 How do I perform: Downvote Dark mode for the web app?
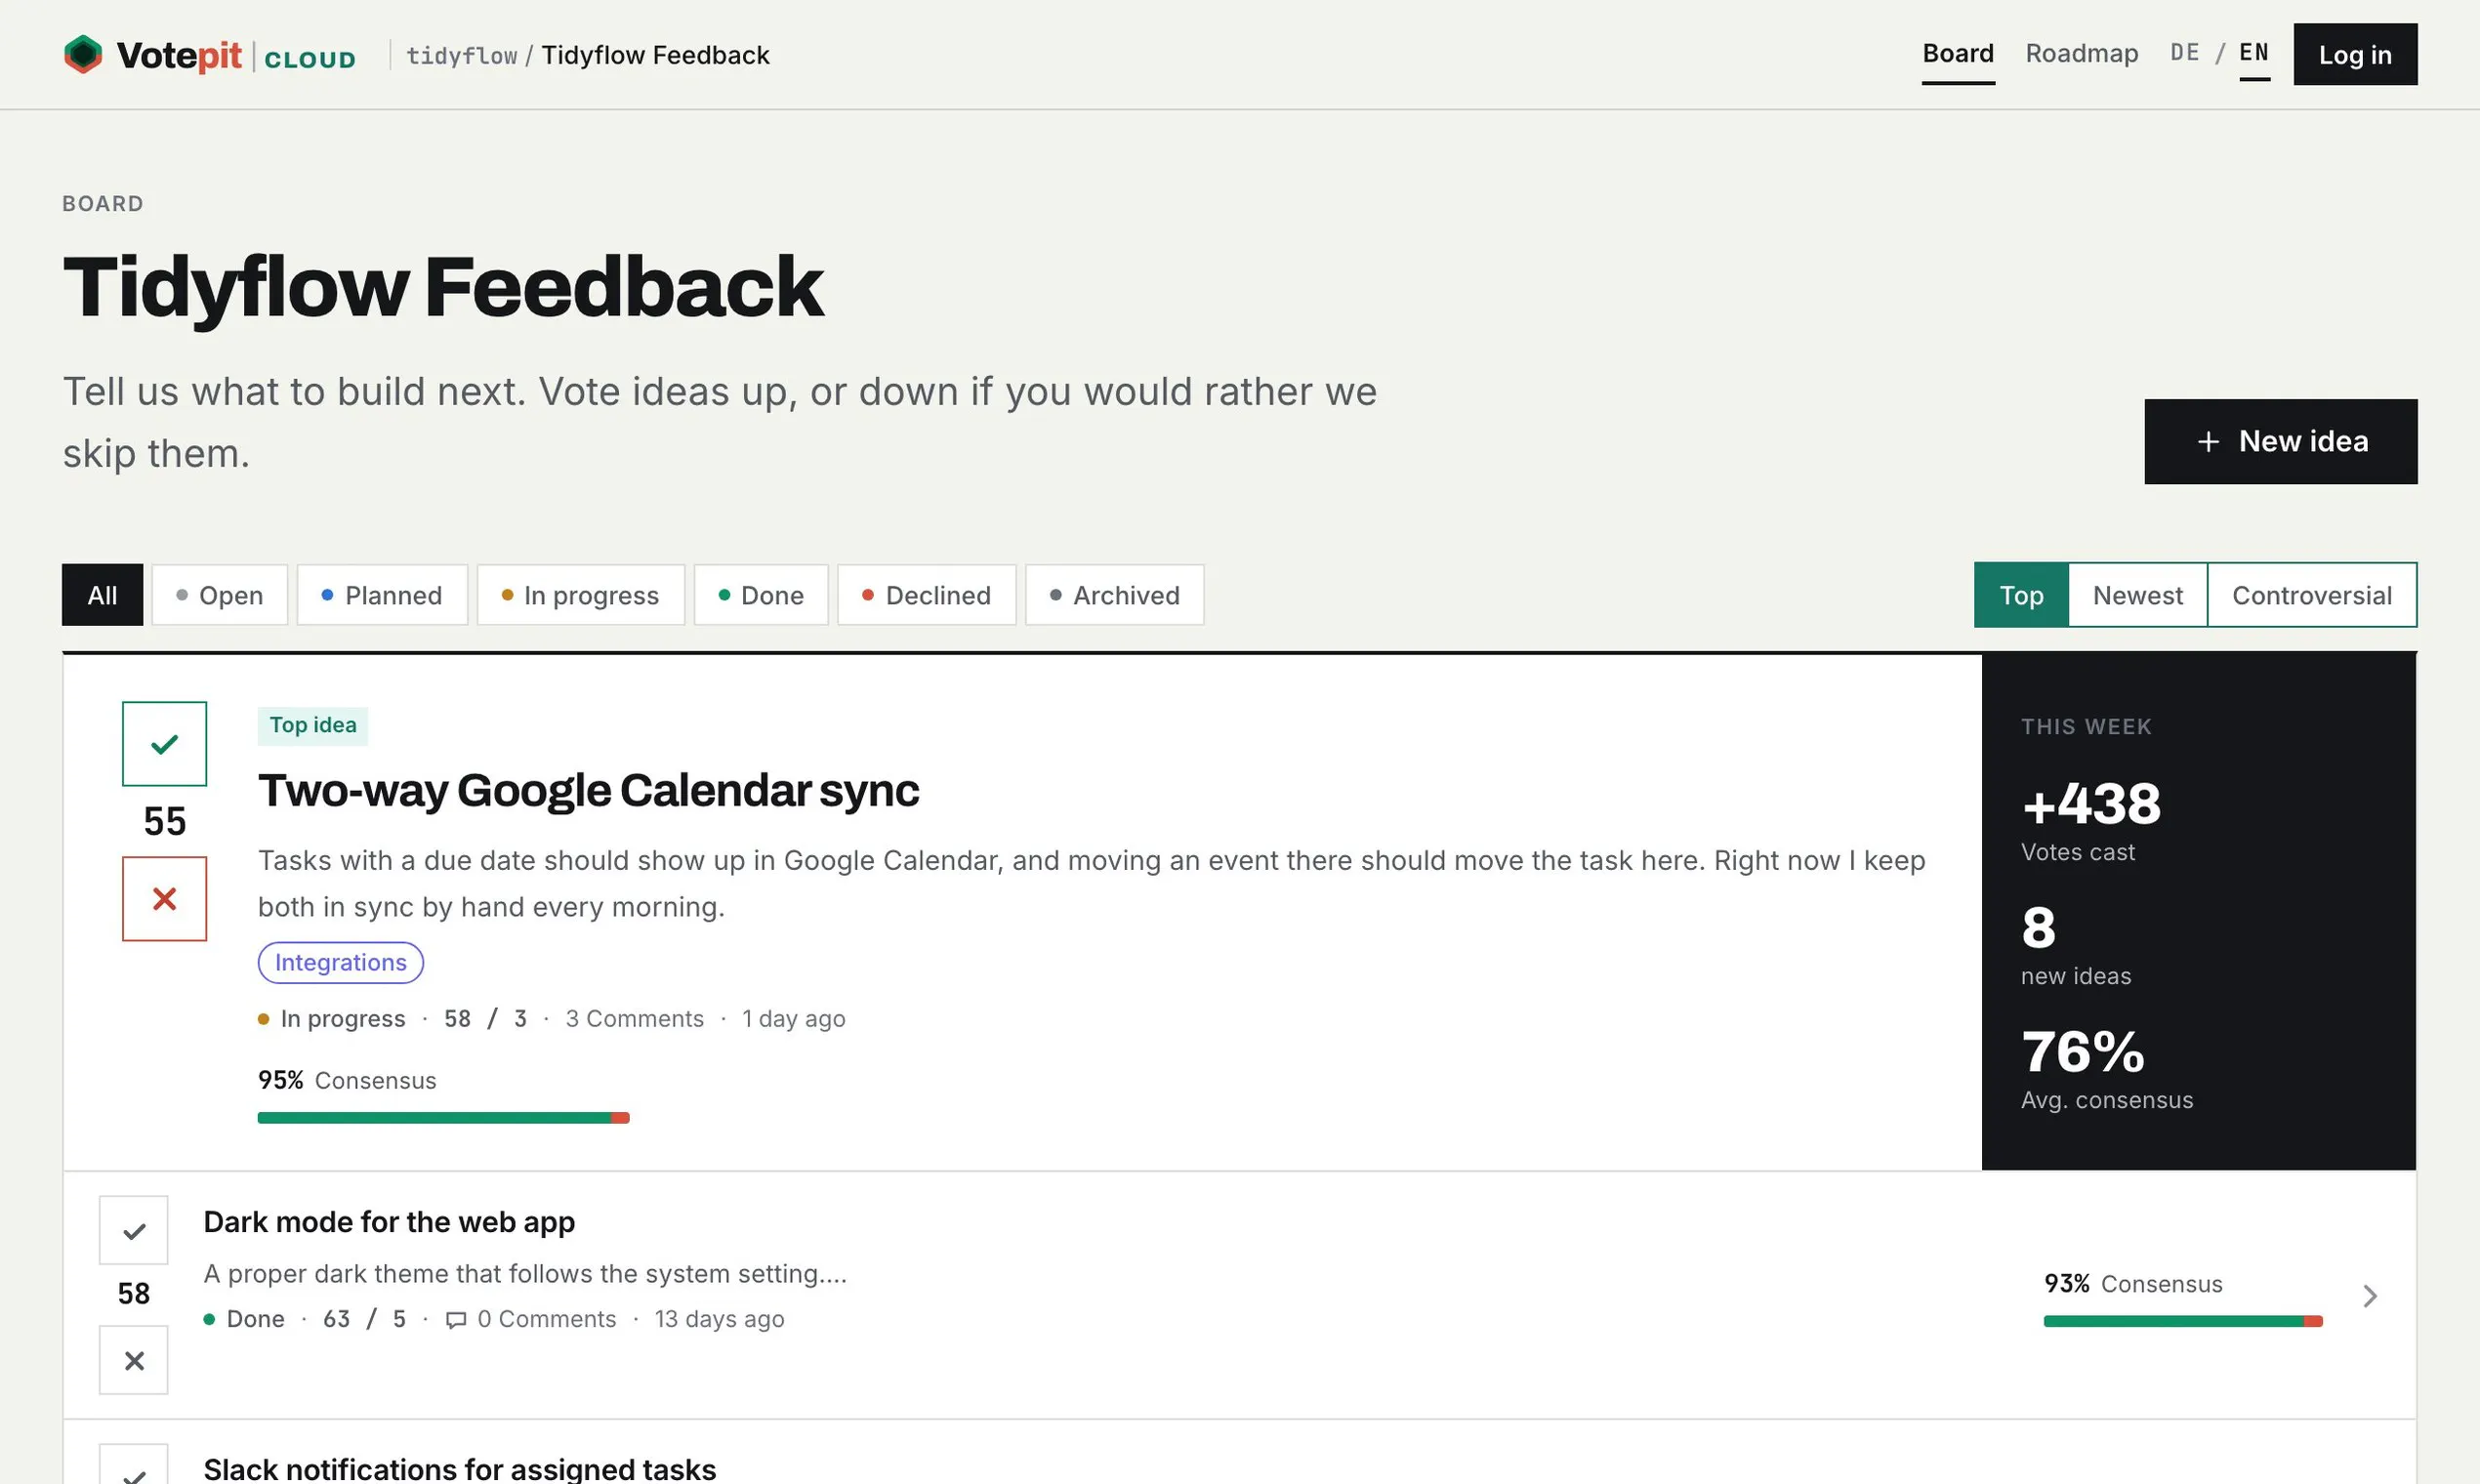click(x=134, y=1360)
